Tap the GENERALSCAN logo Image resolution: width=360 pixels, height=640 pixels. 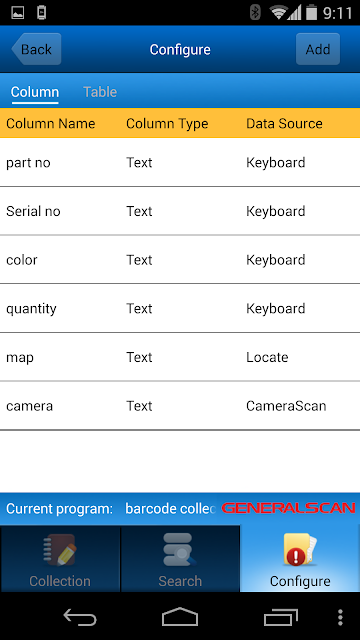[289, 508]
